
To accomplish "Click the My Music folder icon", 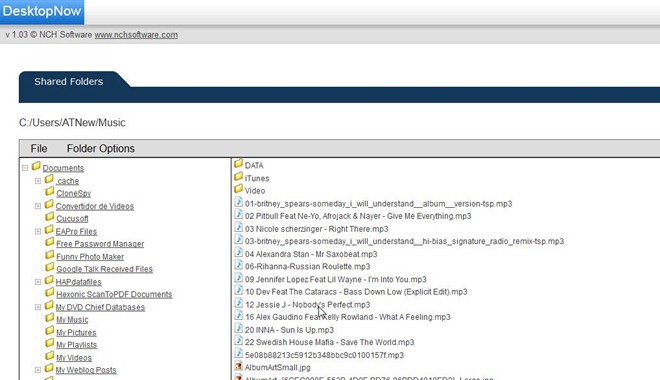I will coord(50,318).
